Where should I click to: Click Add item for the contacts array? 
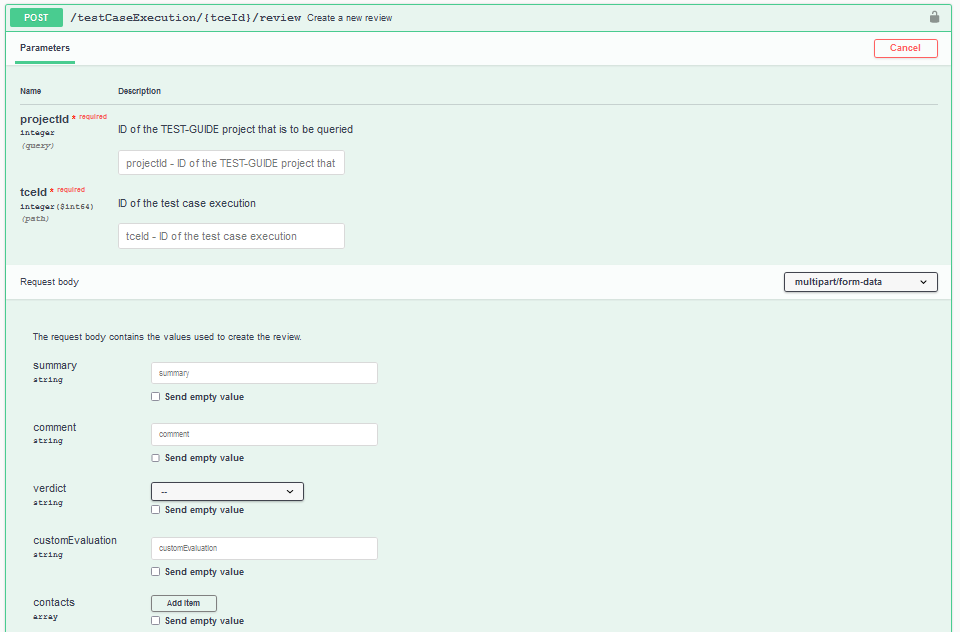(183, 602)
